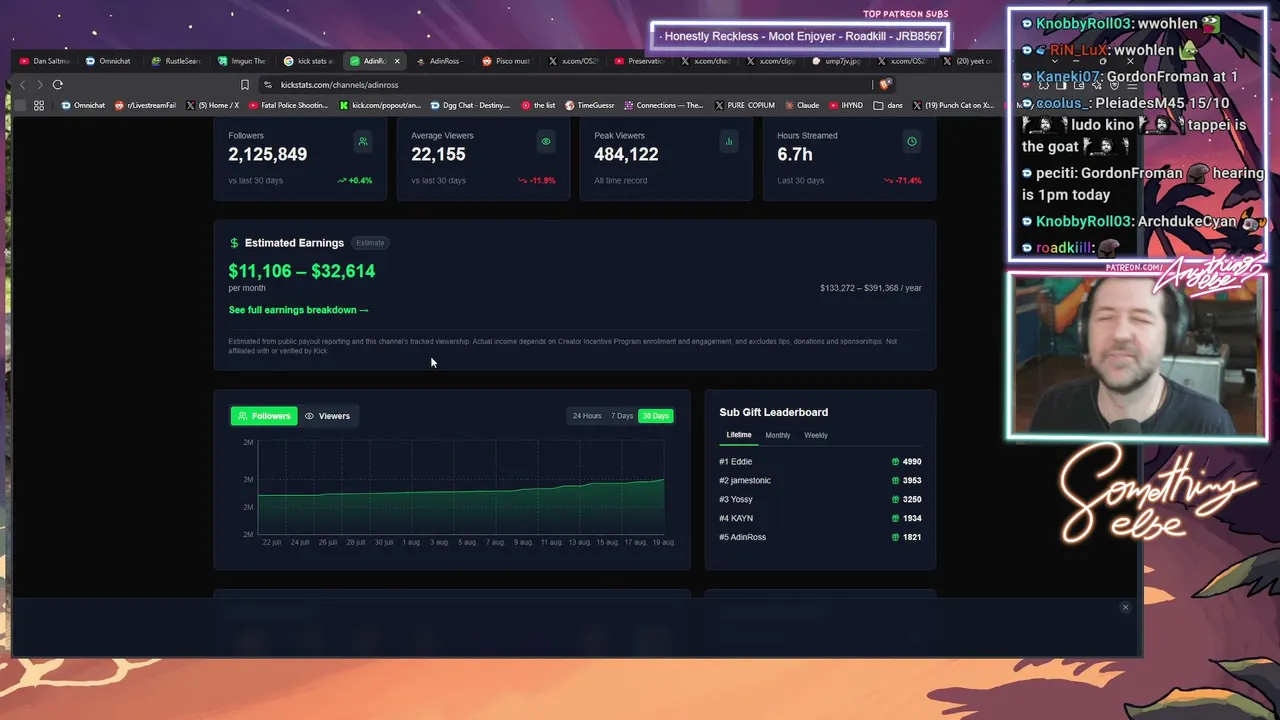Switch to the (20) yeet browser tab

tap(968, 61)
